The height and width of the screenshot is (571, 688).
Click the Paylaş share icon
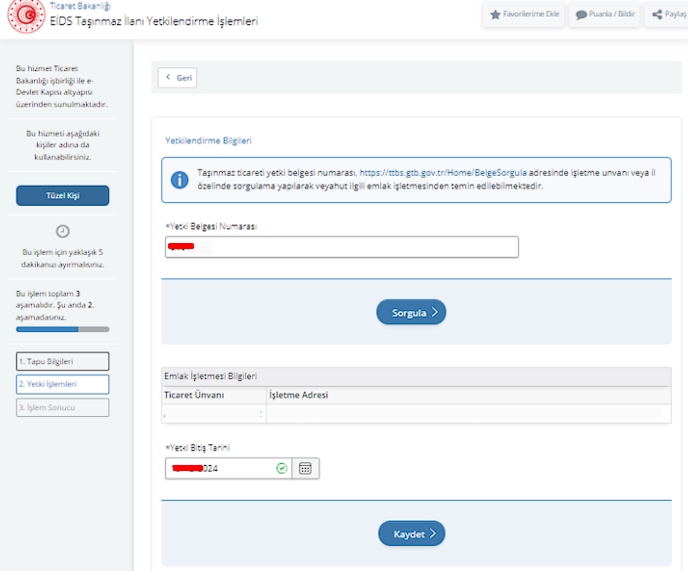[657, 15]
